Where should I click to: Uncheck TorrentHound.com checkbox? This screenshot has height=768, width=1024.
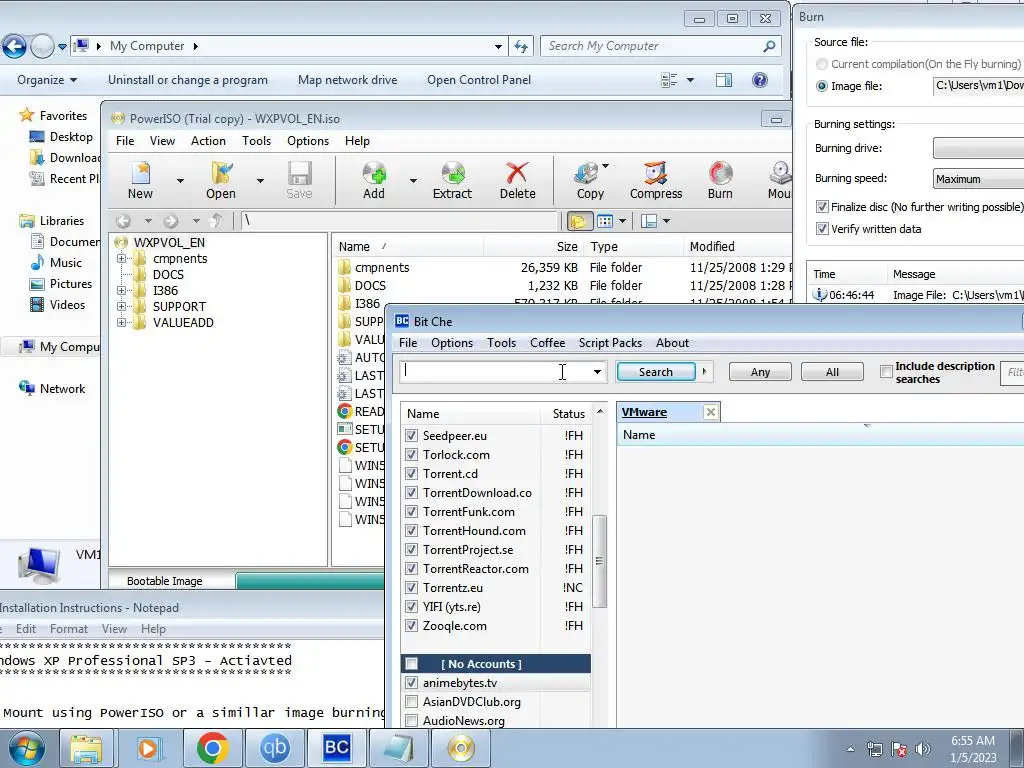coord(411,531)
